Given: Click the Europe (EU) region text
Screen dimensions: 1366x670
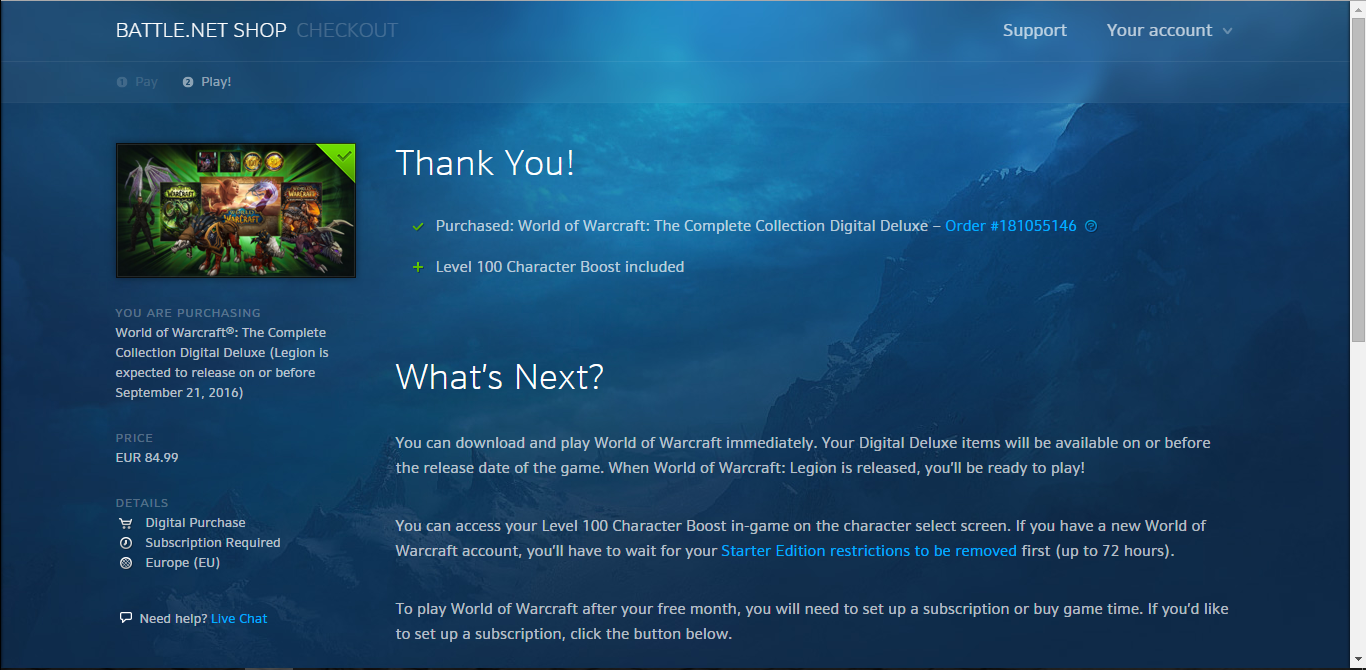Looking at the screenshot, I should 182,563.
